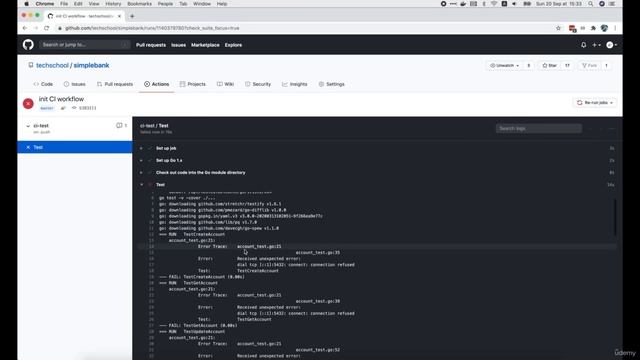This screenshot has width=640, height=360.
Task: Go back in the browser
Action: coord(25,28)
